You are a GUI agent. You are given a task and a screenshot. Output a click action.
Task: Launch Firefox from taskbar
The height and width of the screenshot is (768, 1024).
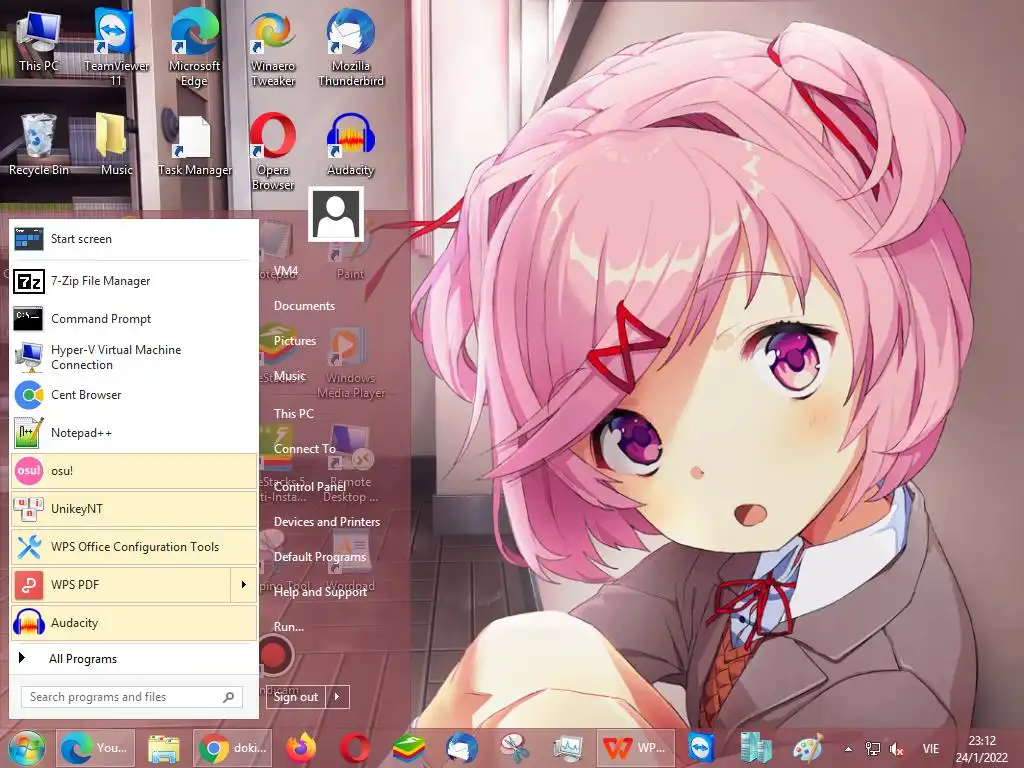click(301, 748)
